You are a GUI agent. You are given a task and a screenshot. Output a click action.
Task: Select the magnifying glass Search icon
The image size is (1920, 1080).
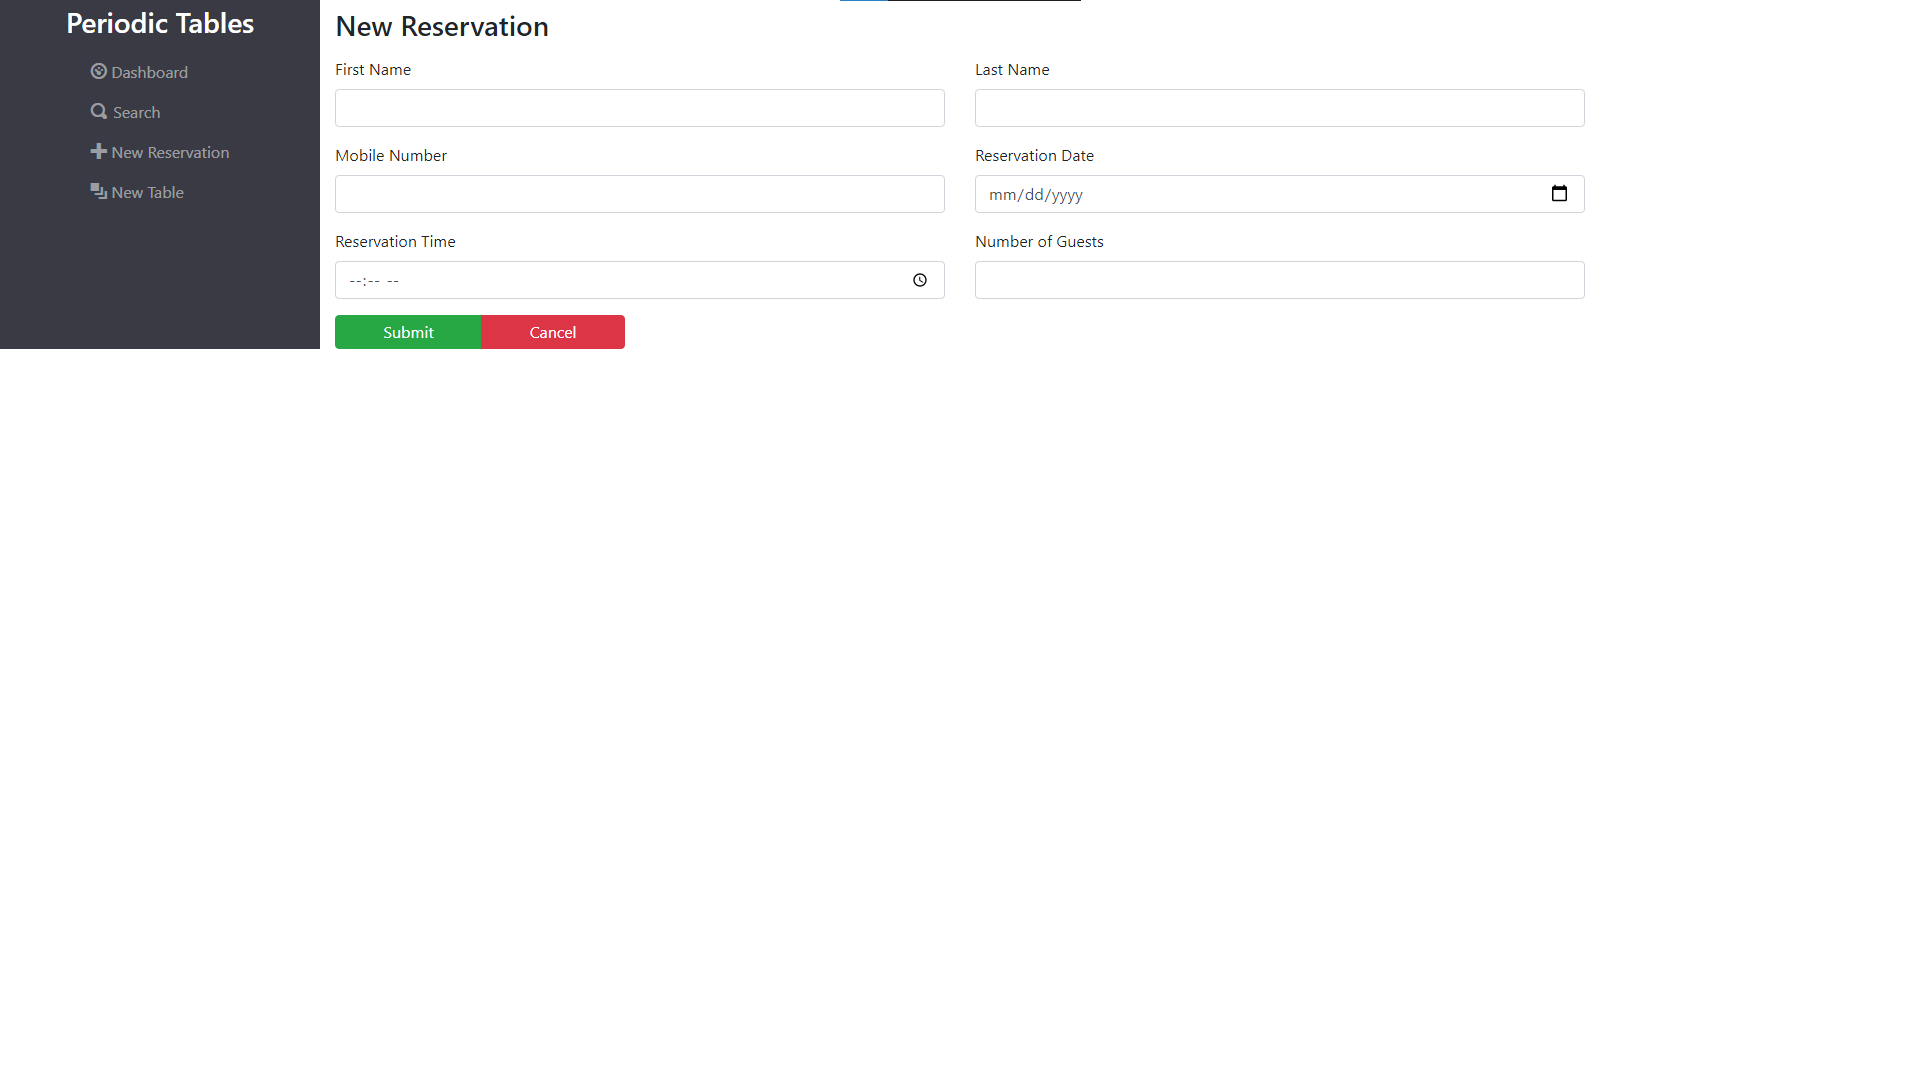98,111
